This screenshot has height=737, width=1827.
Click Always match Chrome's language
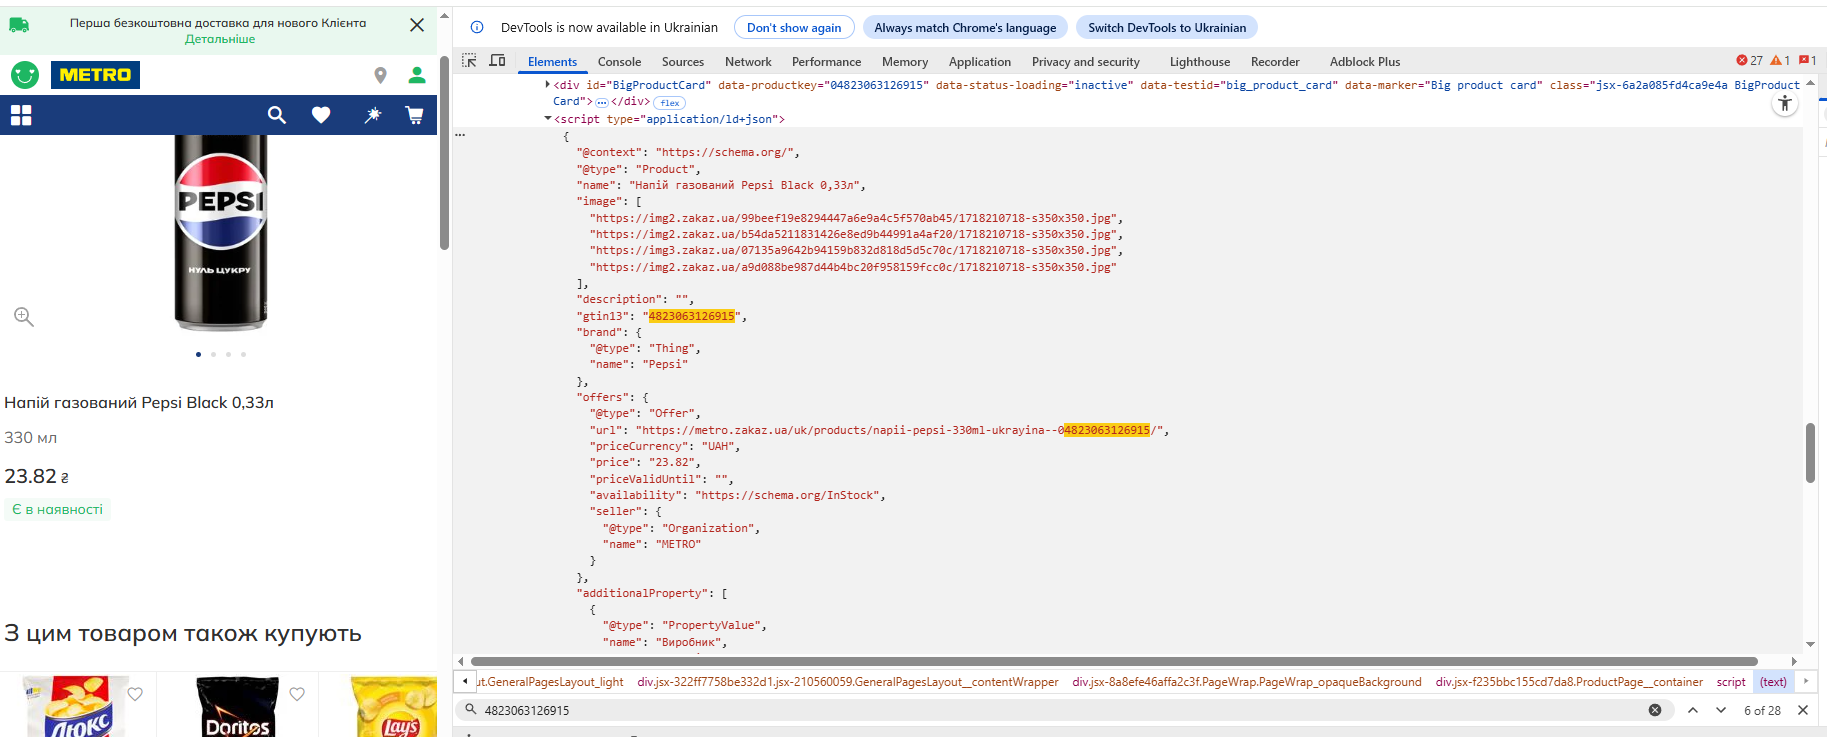965,27
